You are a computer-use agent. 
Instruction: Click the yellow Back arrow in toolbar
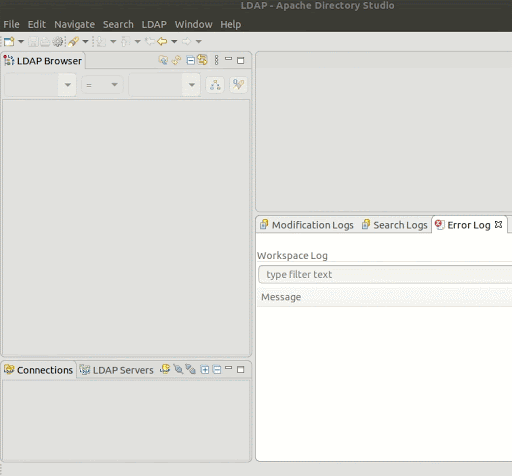(162, 41)
